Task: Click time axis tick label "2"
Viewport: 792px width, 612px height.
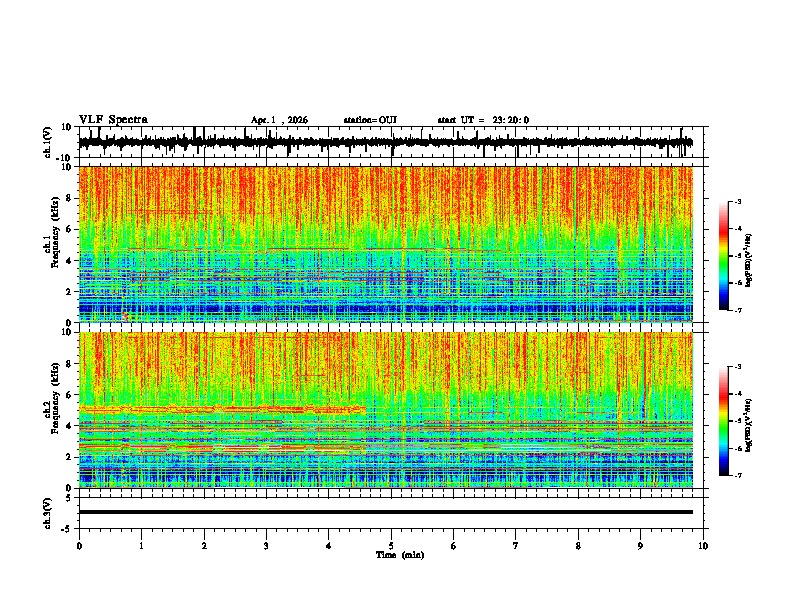Action: [x=204, y=546]
